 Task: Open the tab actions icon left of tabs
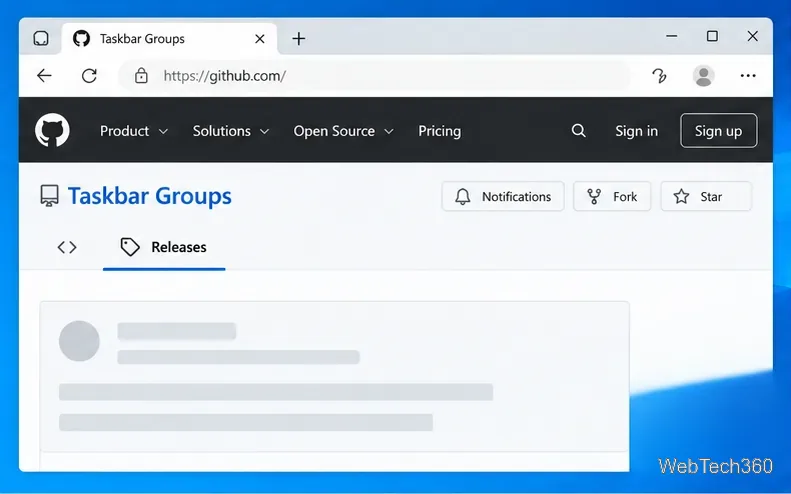click(x=41, y=38)
